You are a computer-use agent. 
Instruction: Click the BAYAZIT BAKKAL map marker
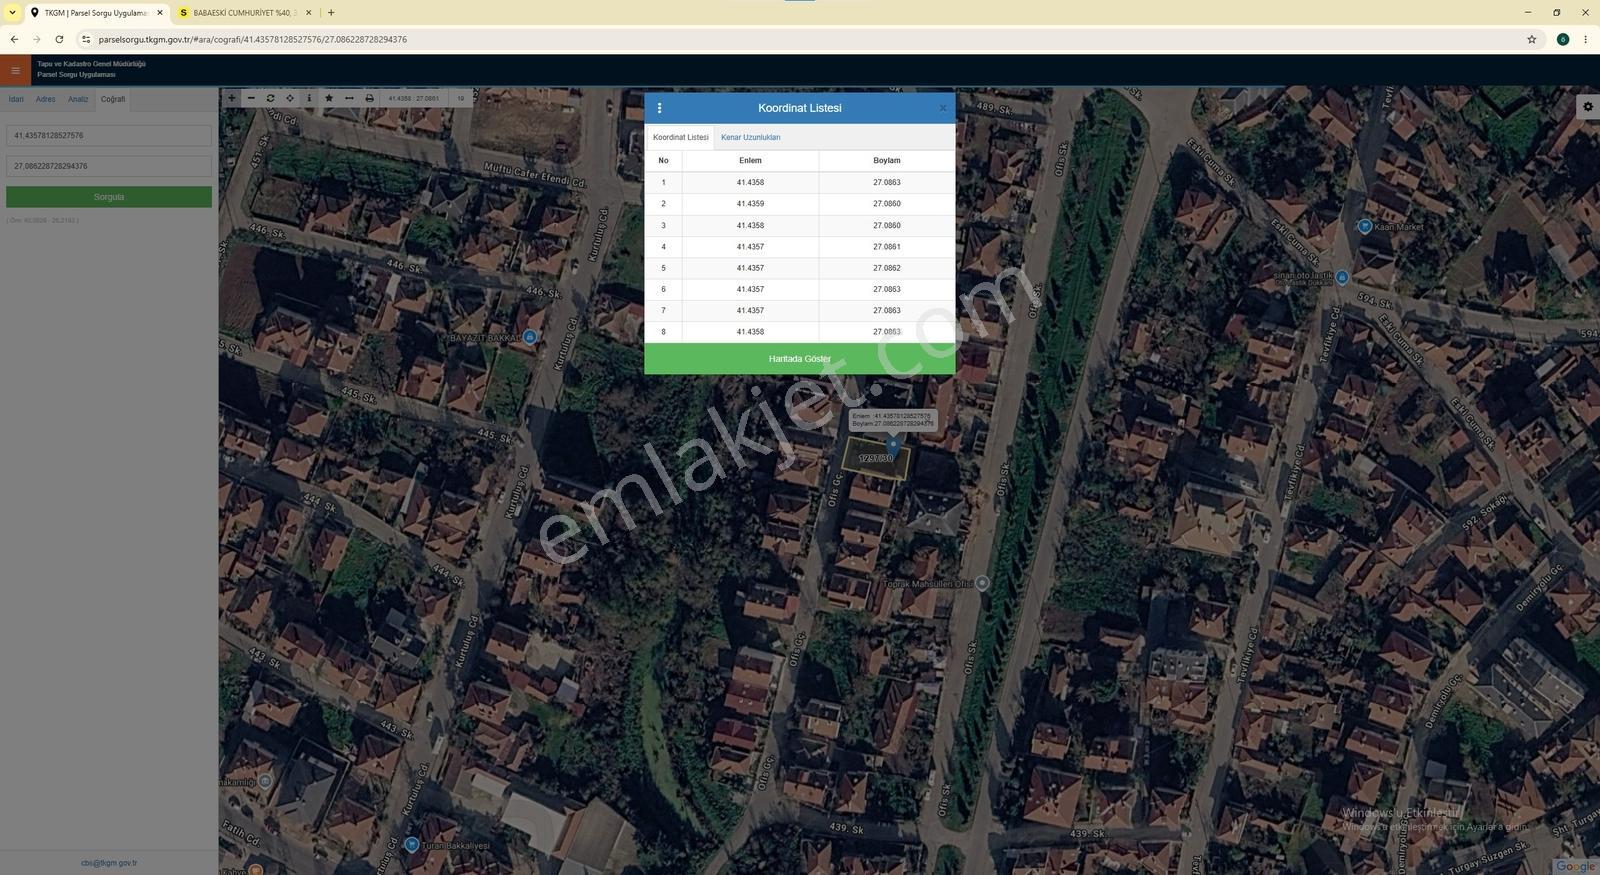pos(530,337)
